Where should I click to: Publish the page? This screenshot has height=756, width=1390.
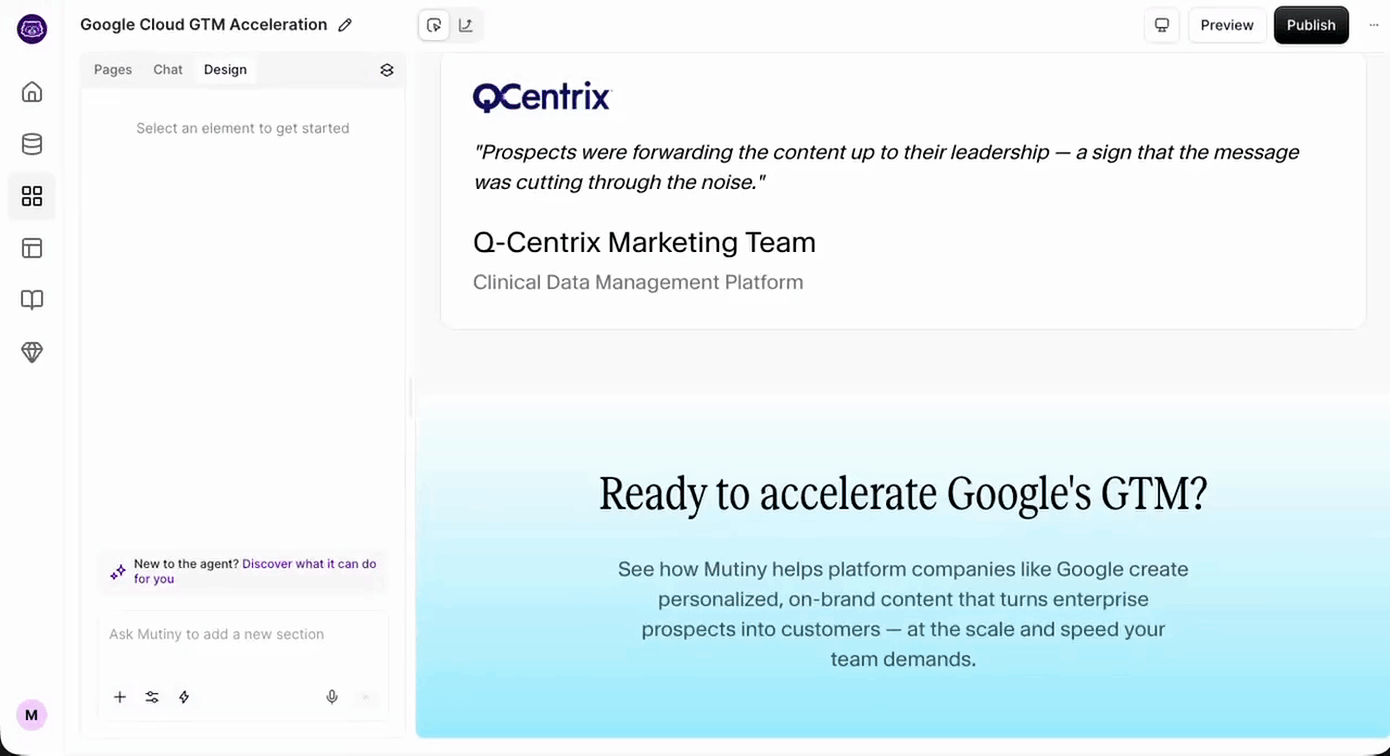pyautogui.click(x=1311, y=25)
